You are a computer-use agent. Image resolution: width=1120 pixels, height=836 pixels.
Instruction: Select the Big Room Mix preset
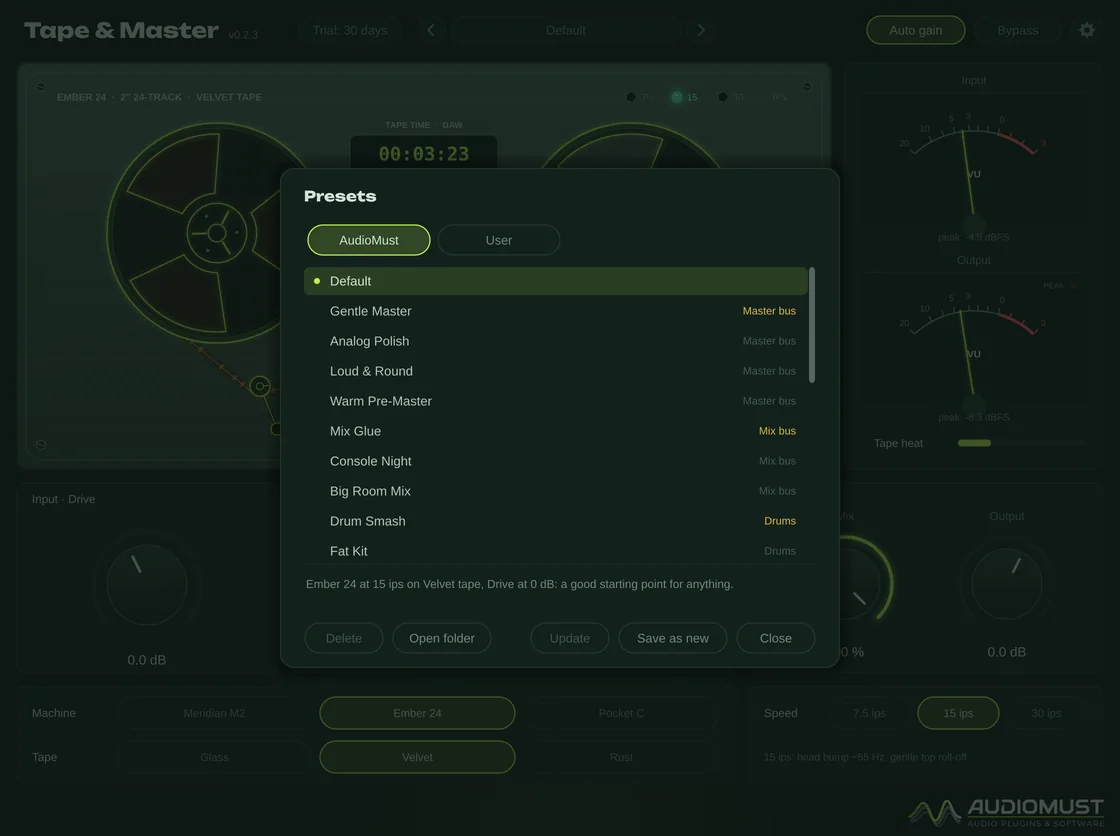556,491
